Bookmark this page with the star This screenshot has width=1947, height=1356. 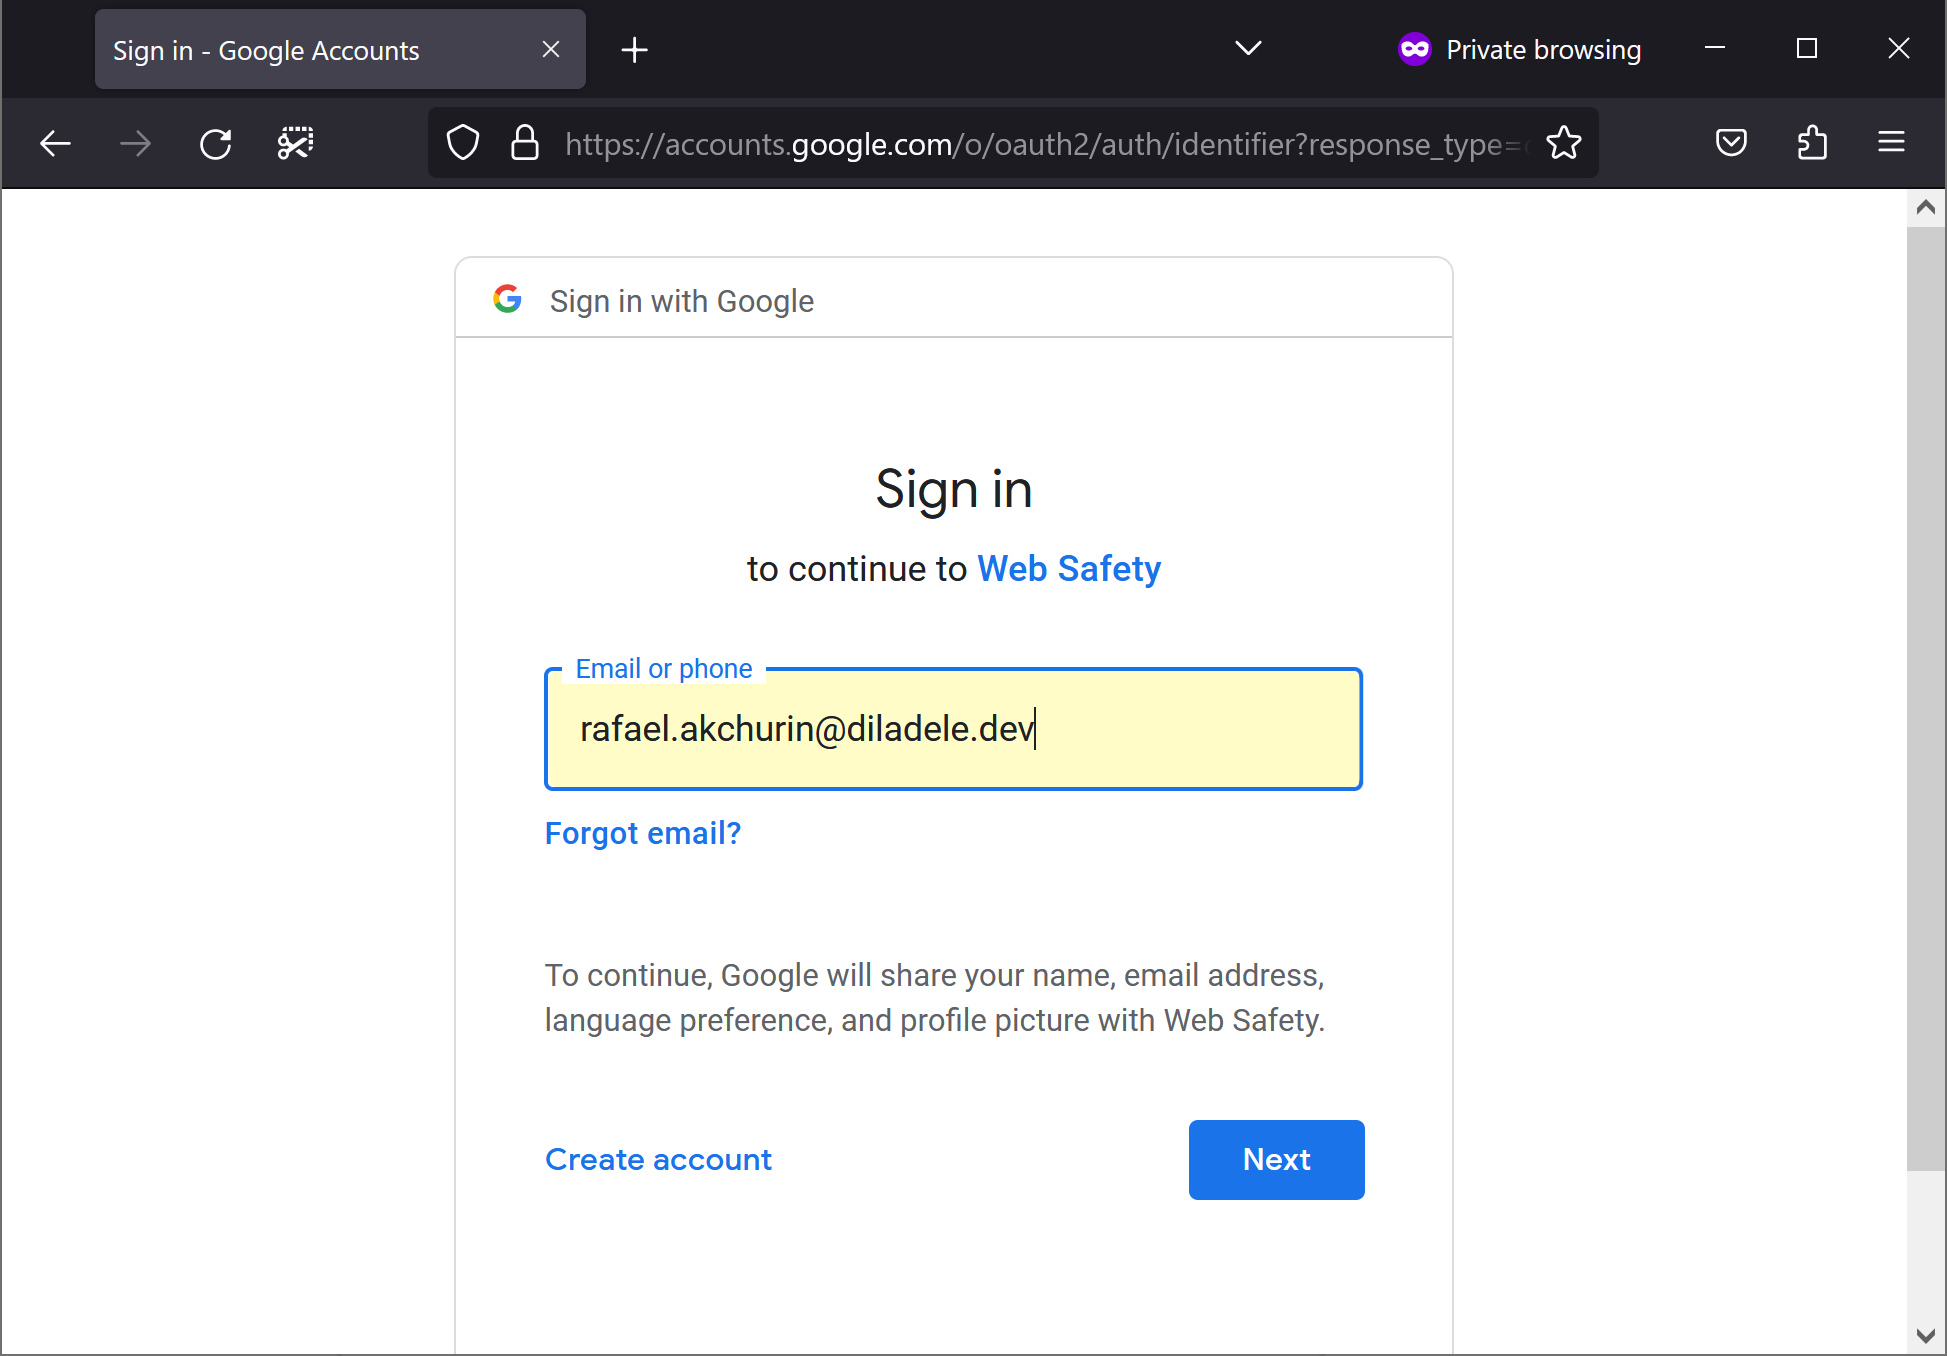pyautogui.click(x=1563, y=143)
